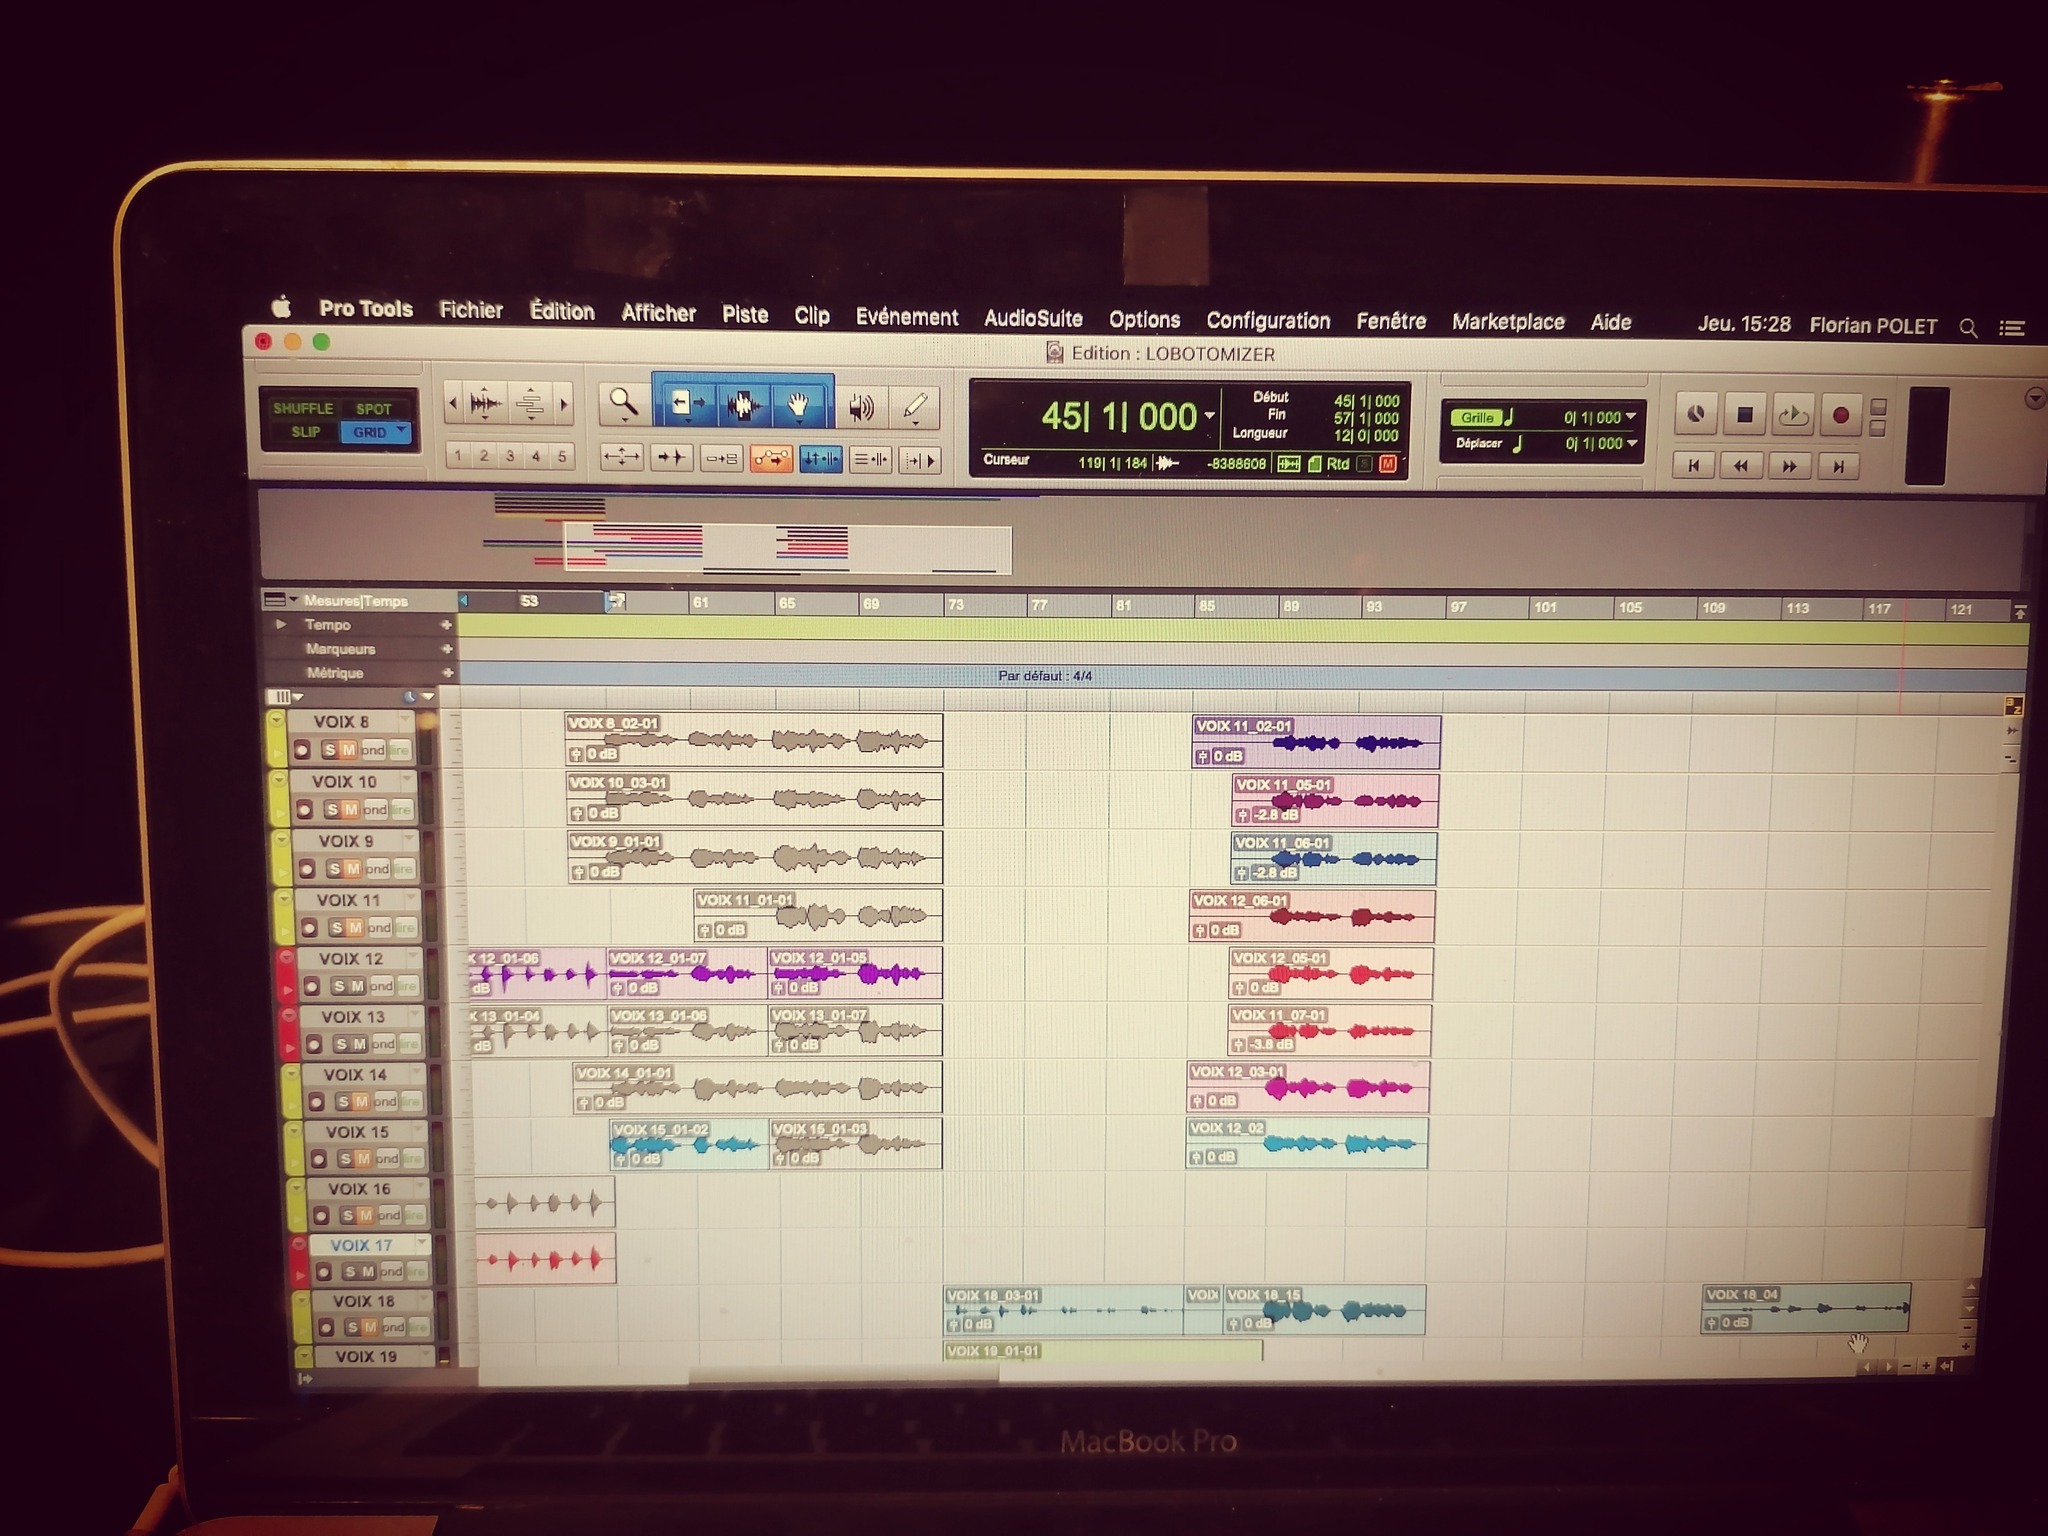This screenshot has height=1536, width=2048.
Task: Solo the VOIX 8 track
Action: click(x=329, y=750)
